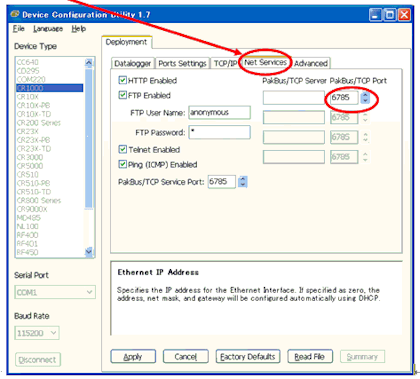Select CR200 Series in device list

coord(39,123)
